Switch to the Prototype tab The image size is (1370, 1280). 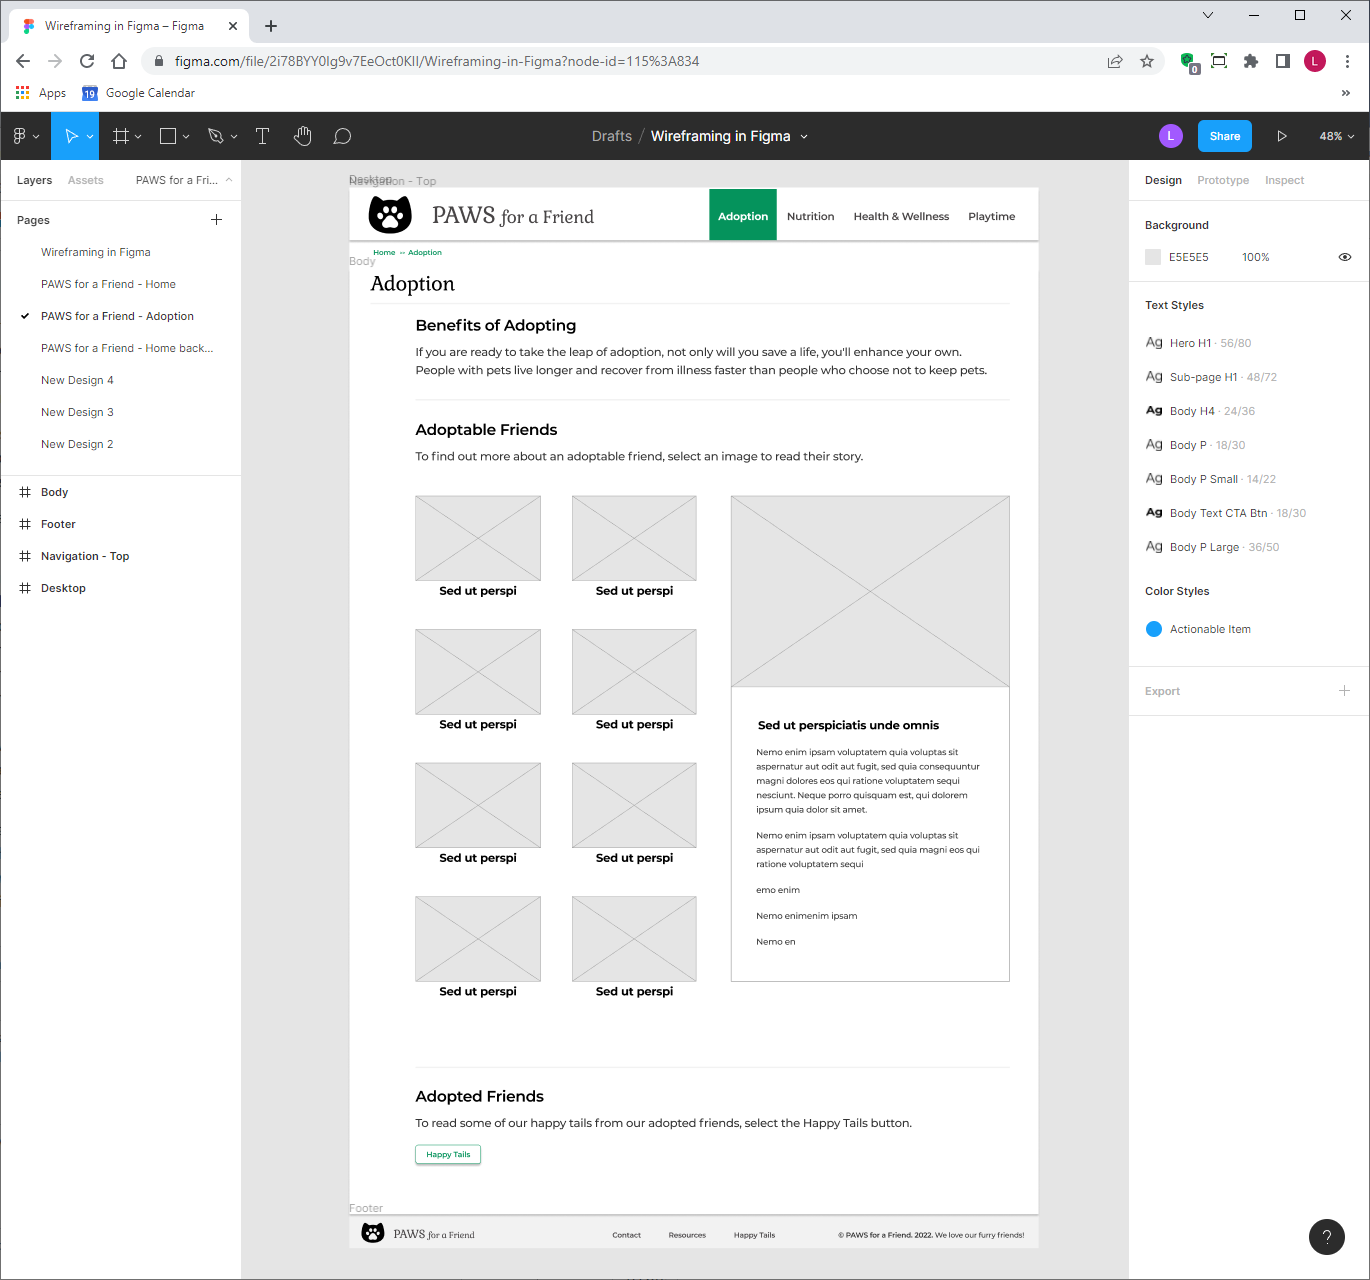tap(1222, 180)
